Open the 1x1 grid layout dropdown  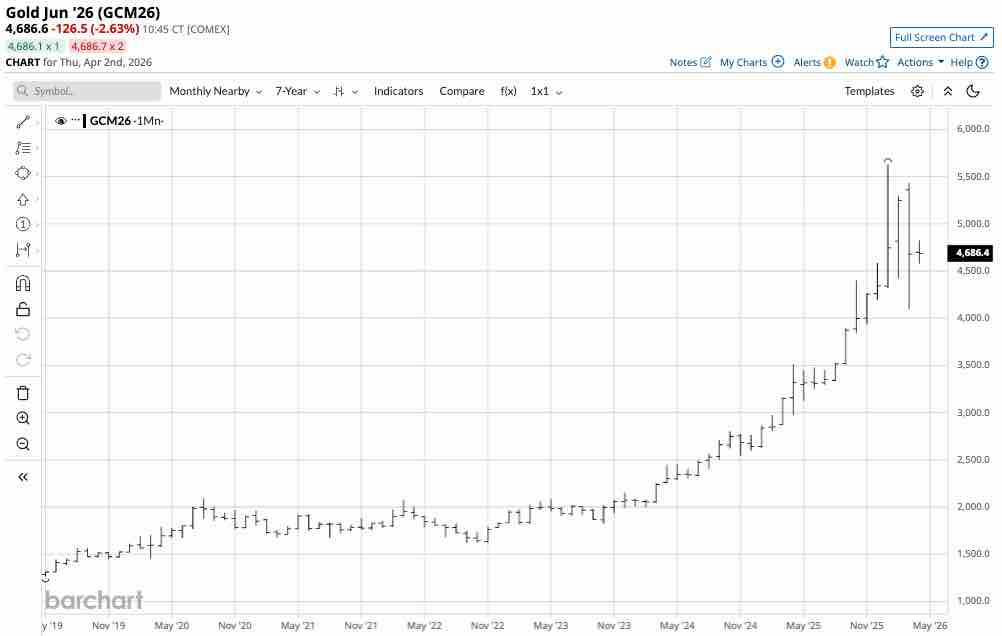tap(545, 91)
